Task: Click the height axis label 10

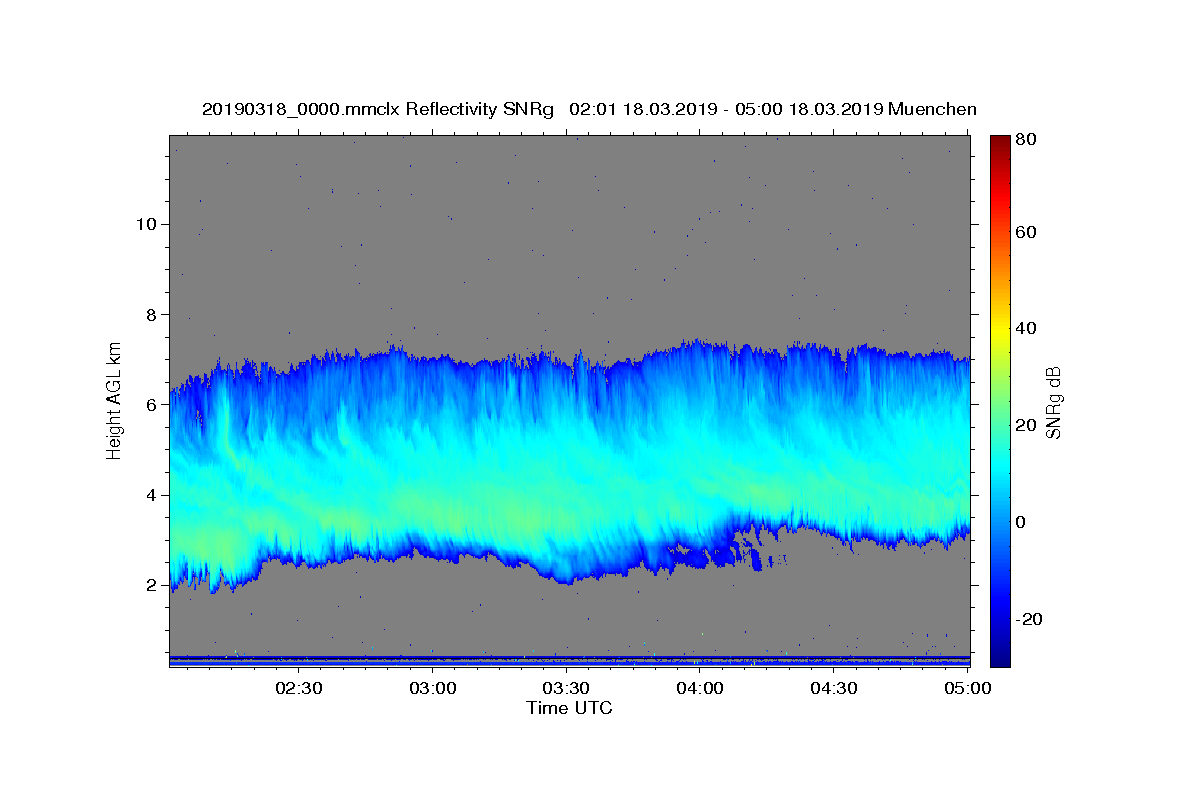Action: 145,224
